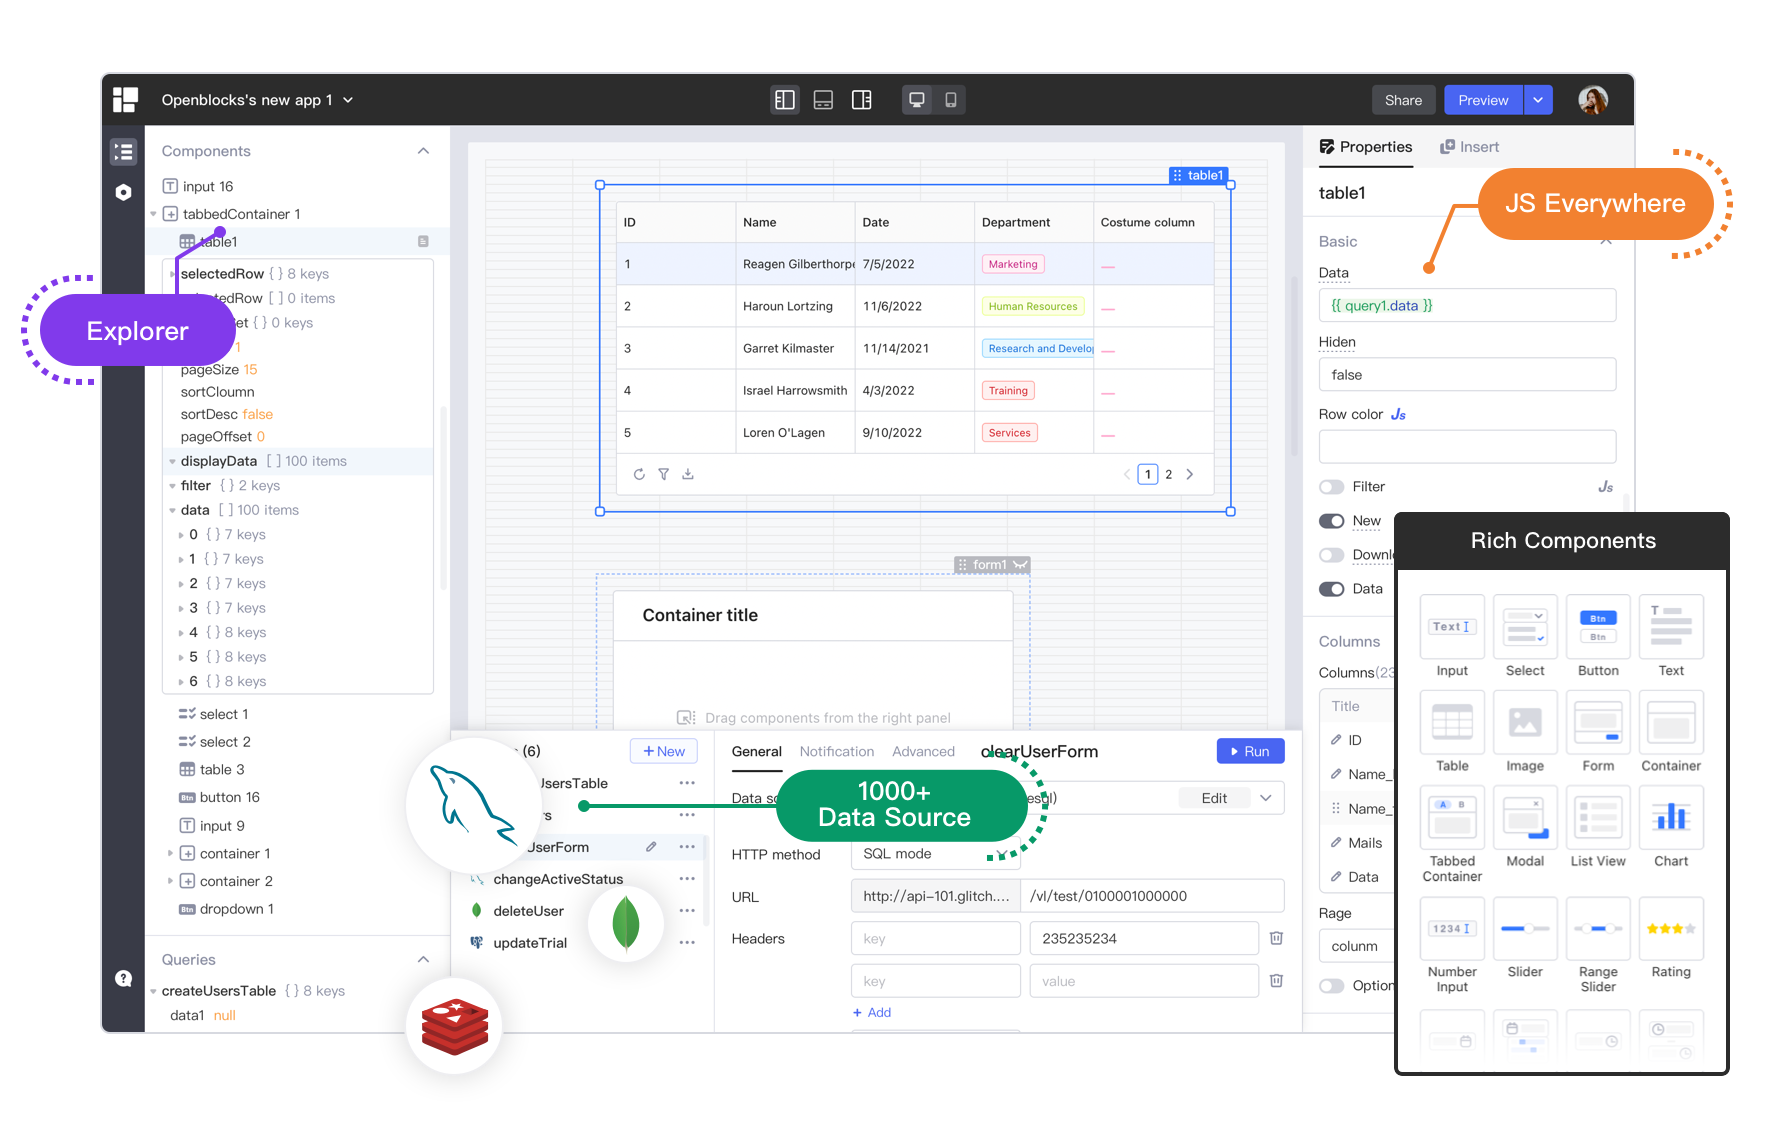This screenshot has height=1134, width=1792.
Task: Open help question mark icon
Action: pos(123,978)
